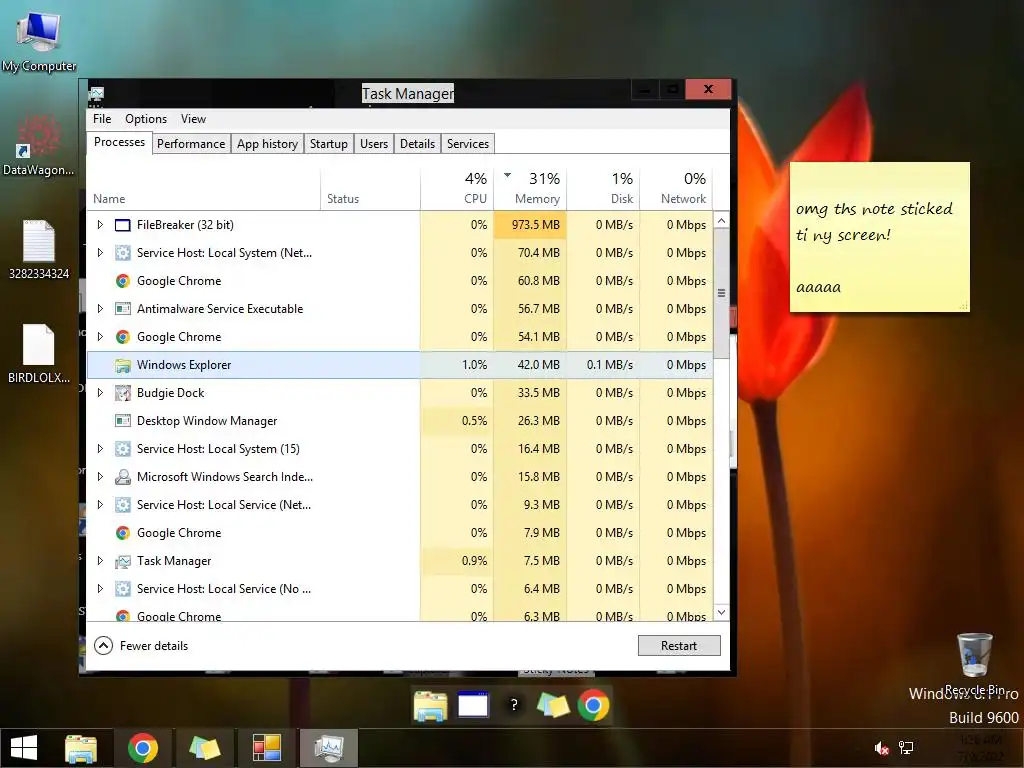This screenshot has height=768, width=1024.
Task: Click the Task Manager process row icon
Action: (122, 562)
